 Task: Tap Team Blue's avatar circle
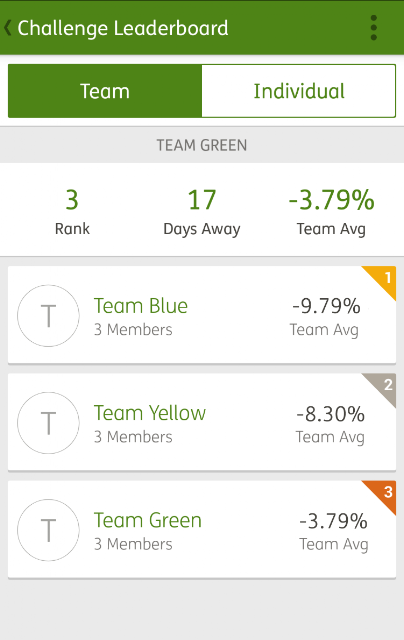pos(48,316)
